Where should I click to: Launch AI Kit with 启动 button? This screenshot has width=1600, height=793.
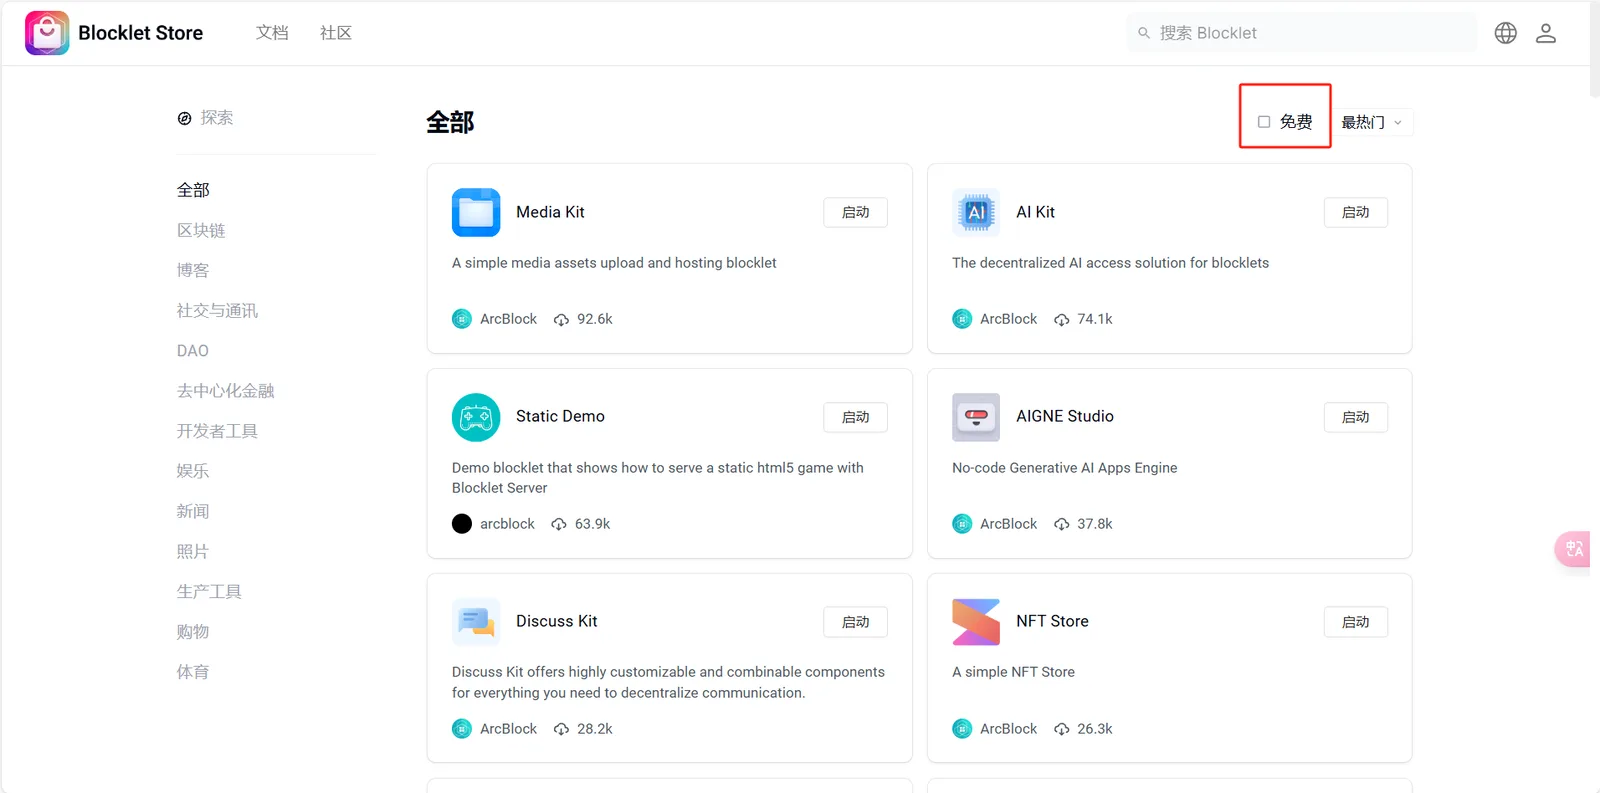click(x=1355, y=212)
